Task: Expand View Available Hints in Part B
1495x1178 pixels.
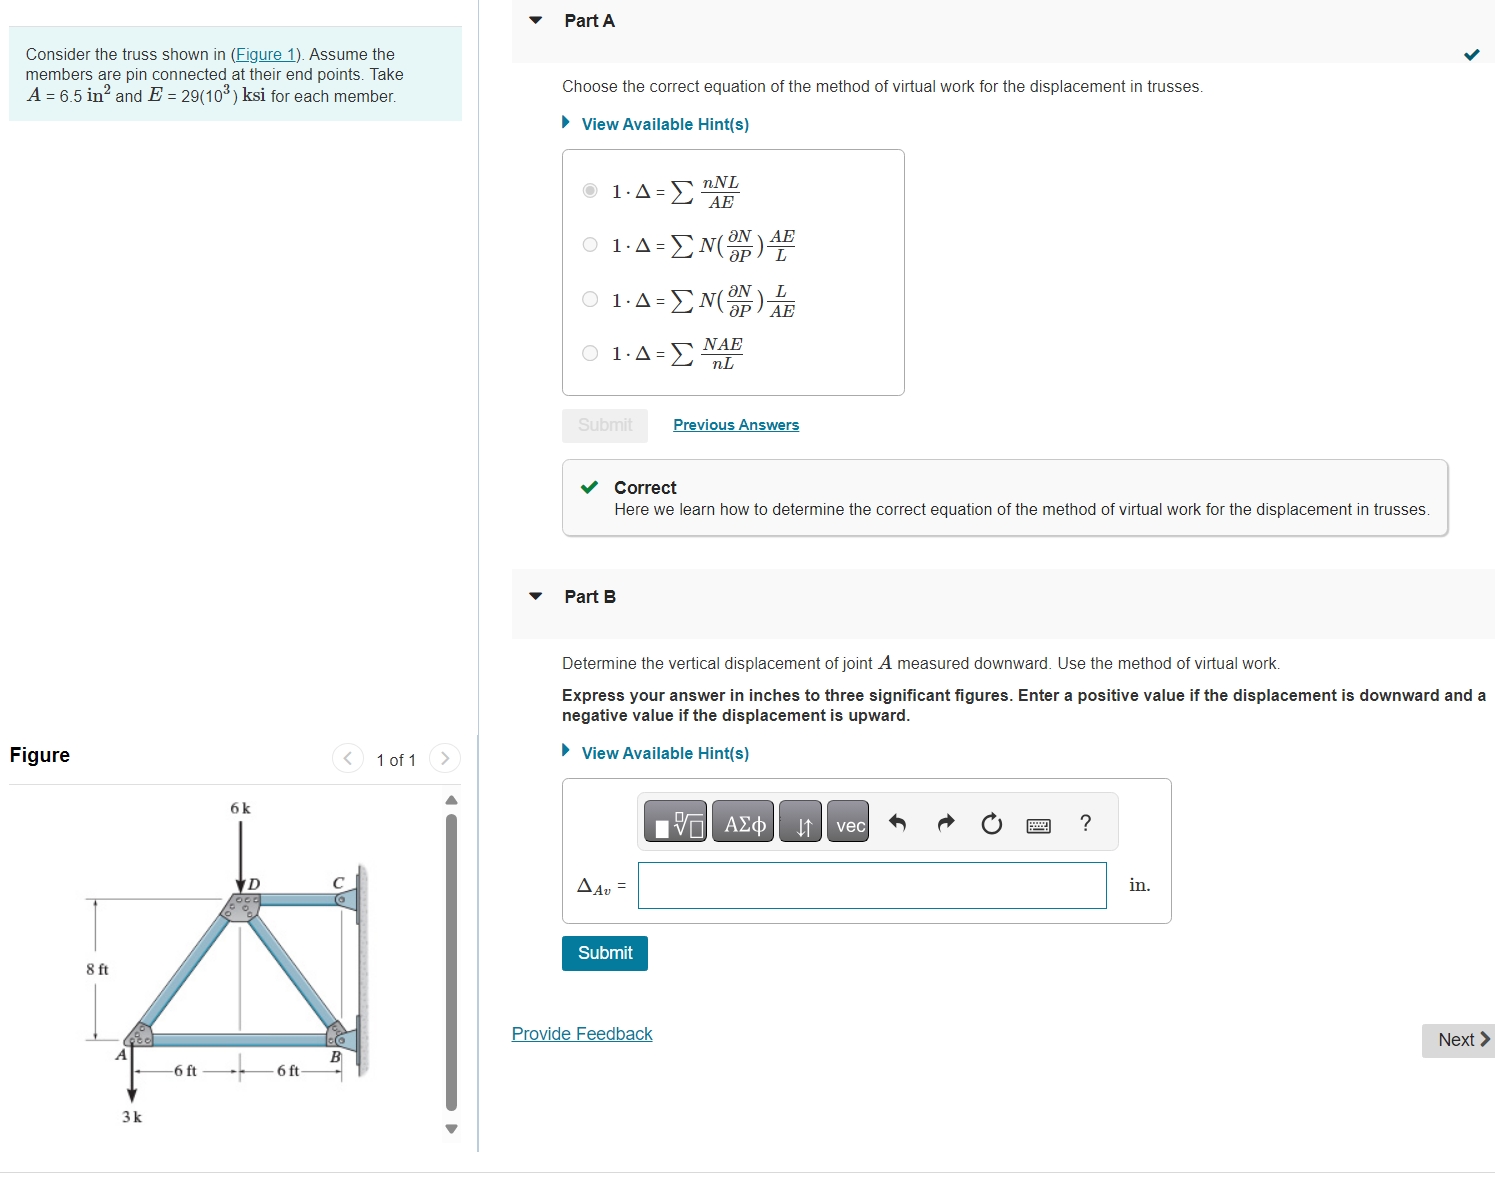Action: tap(665, 753)
